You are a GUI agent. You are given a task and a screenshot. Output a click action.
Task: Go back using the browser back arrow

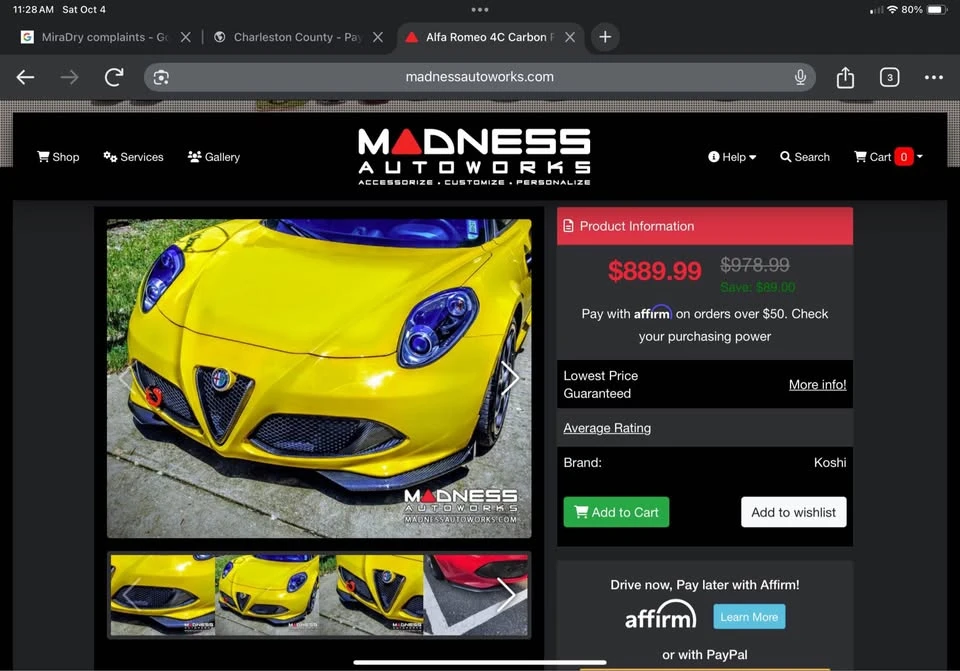(x=25, y=77)
